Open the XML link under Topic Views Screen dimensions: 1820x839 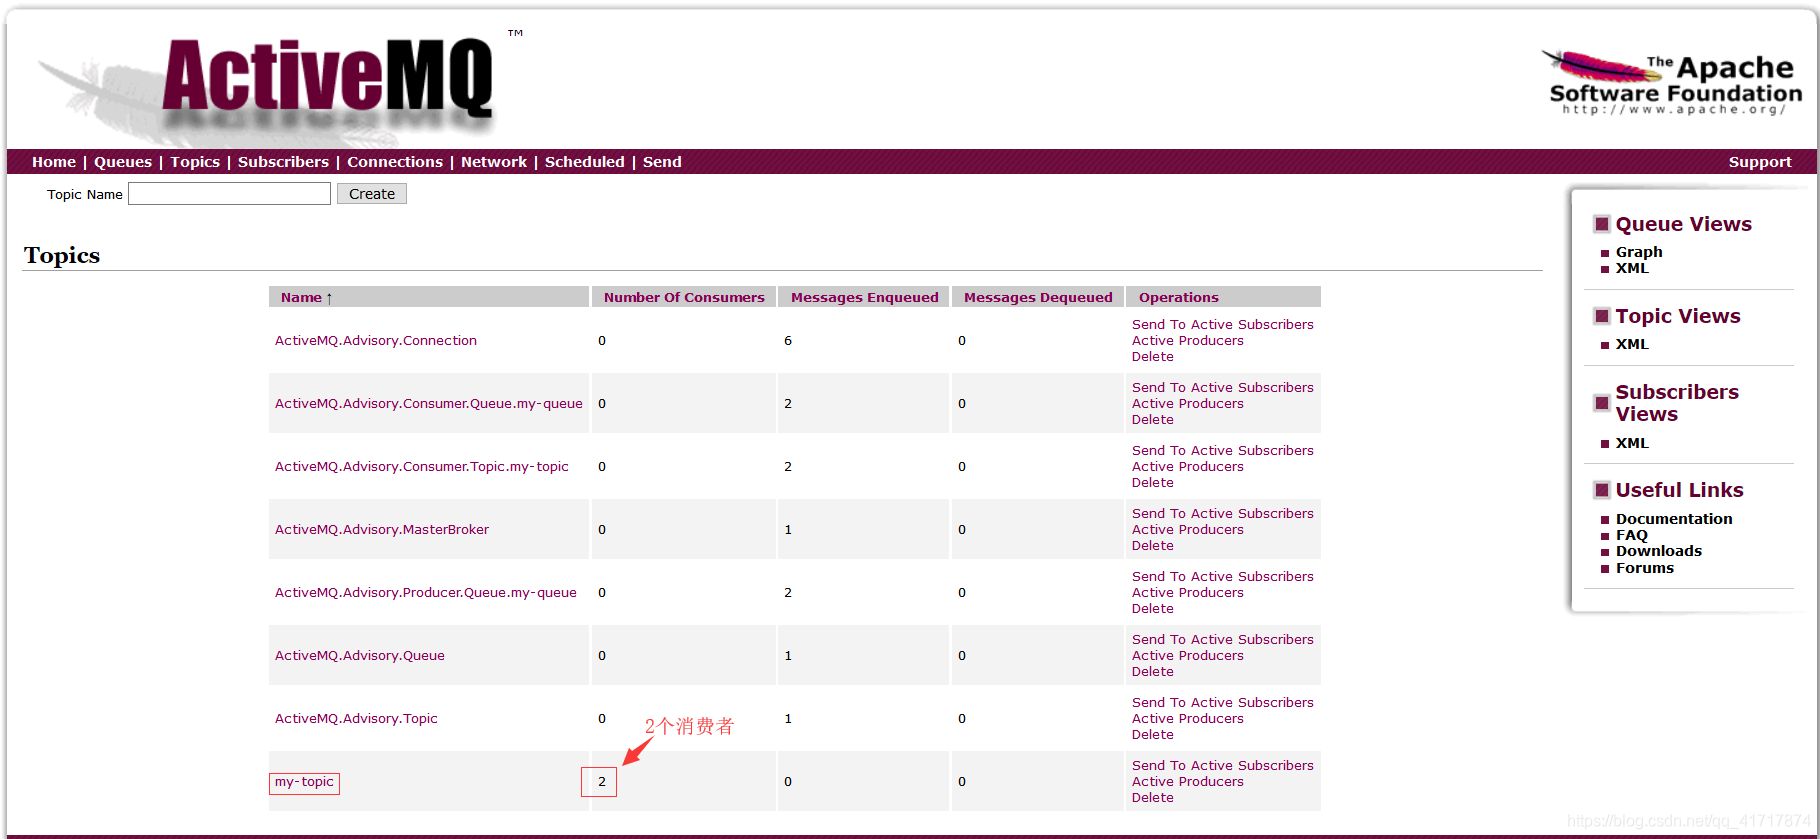click(x=1632, y=344)
